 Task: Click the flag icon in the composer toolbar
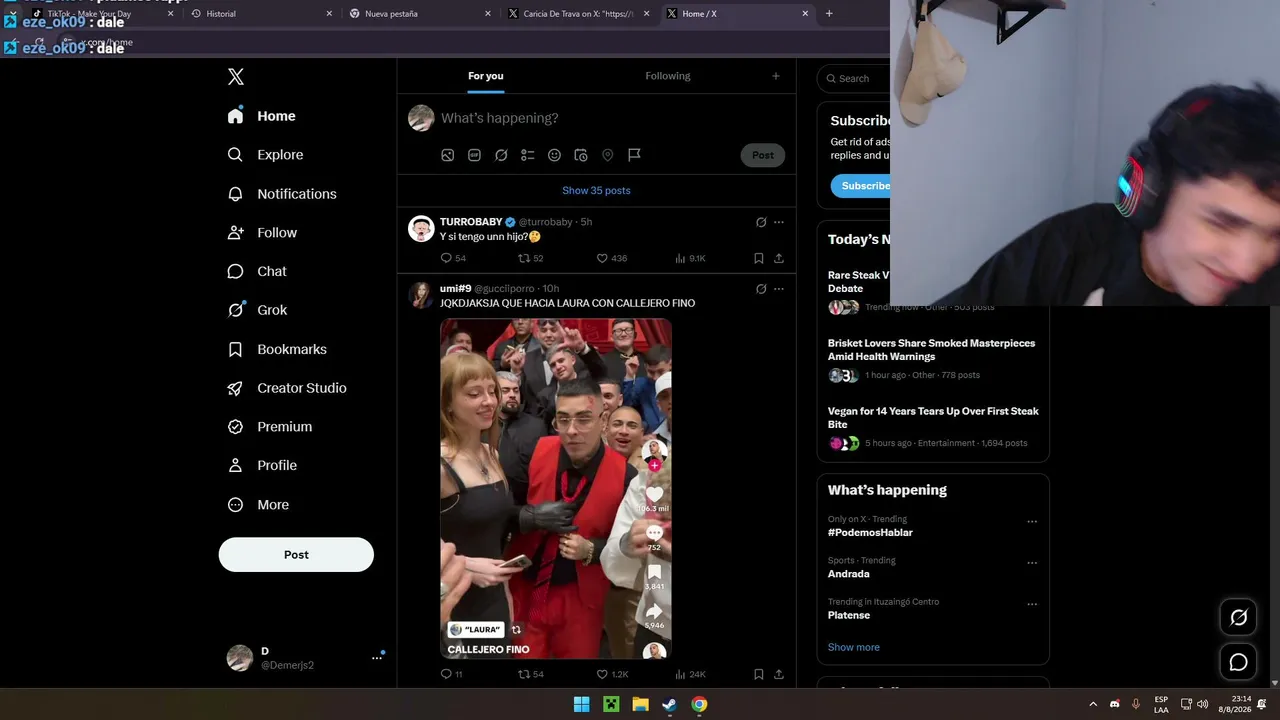point(634,155)
